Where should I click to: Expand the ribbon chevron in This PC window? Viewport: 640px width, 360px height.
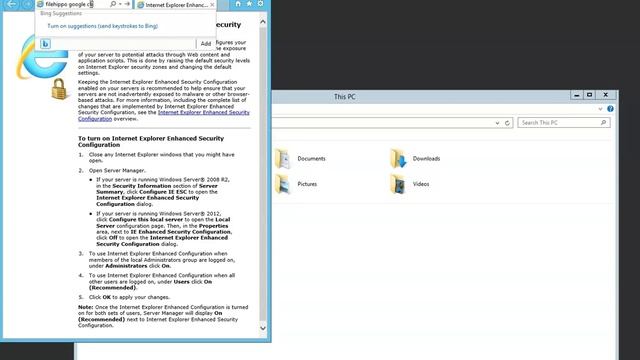coord(600,109)
